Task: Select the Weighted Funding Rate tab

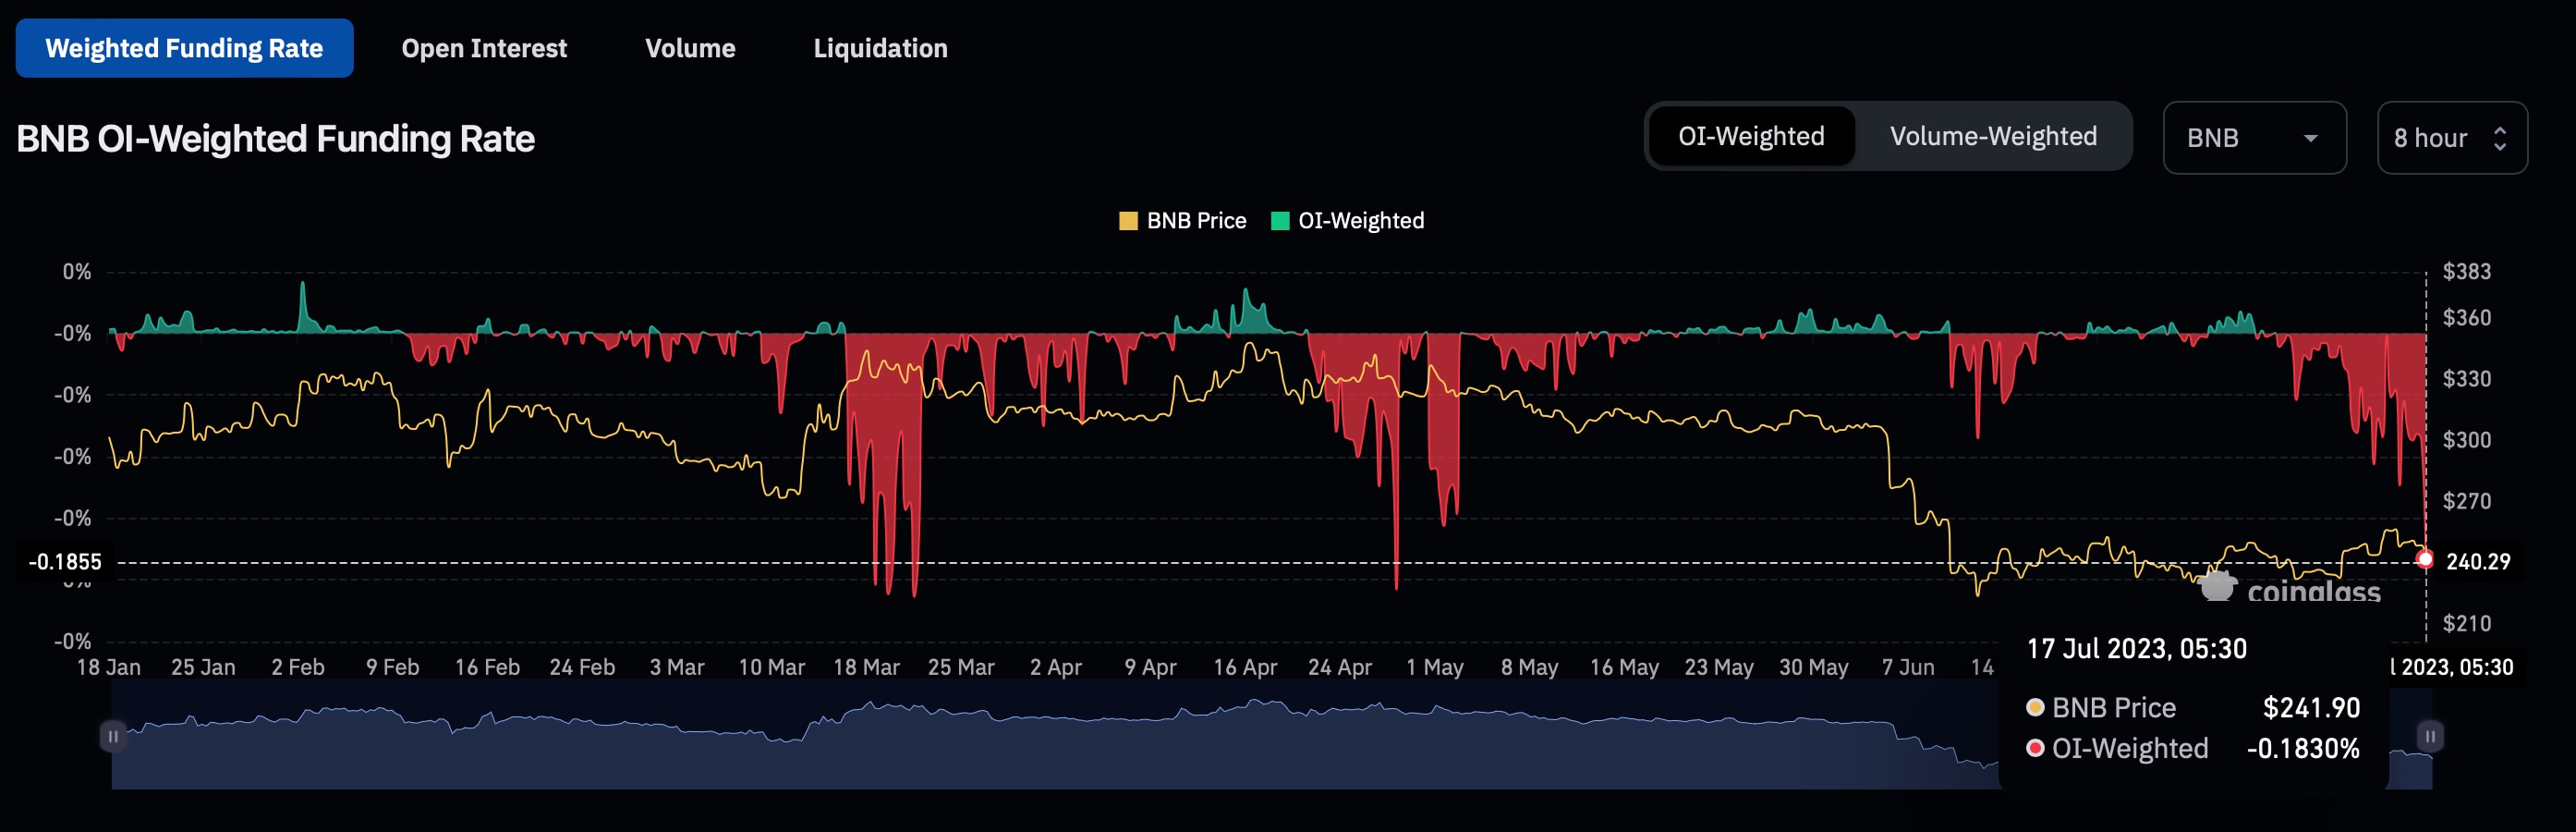Action: (x=184, y=48)
